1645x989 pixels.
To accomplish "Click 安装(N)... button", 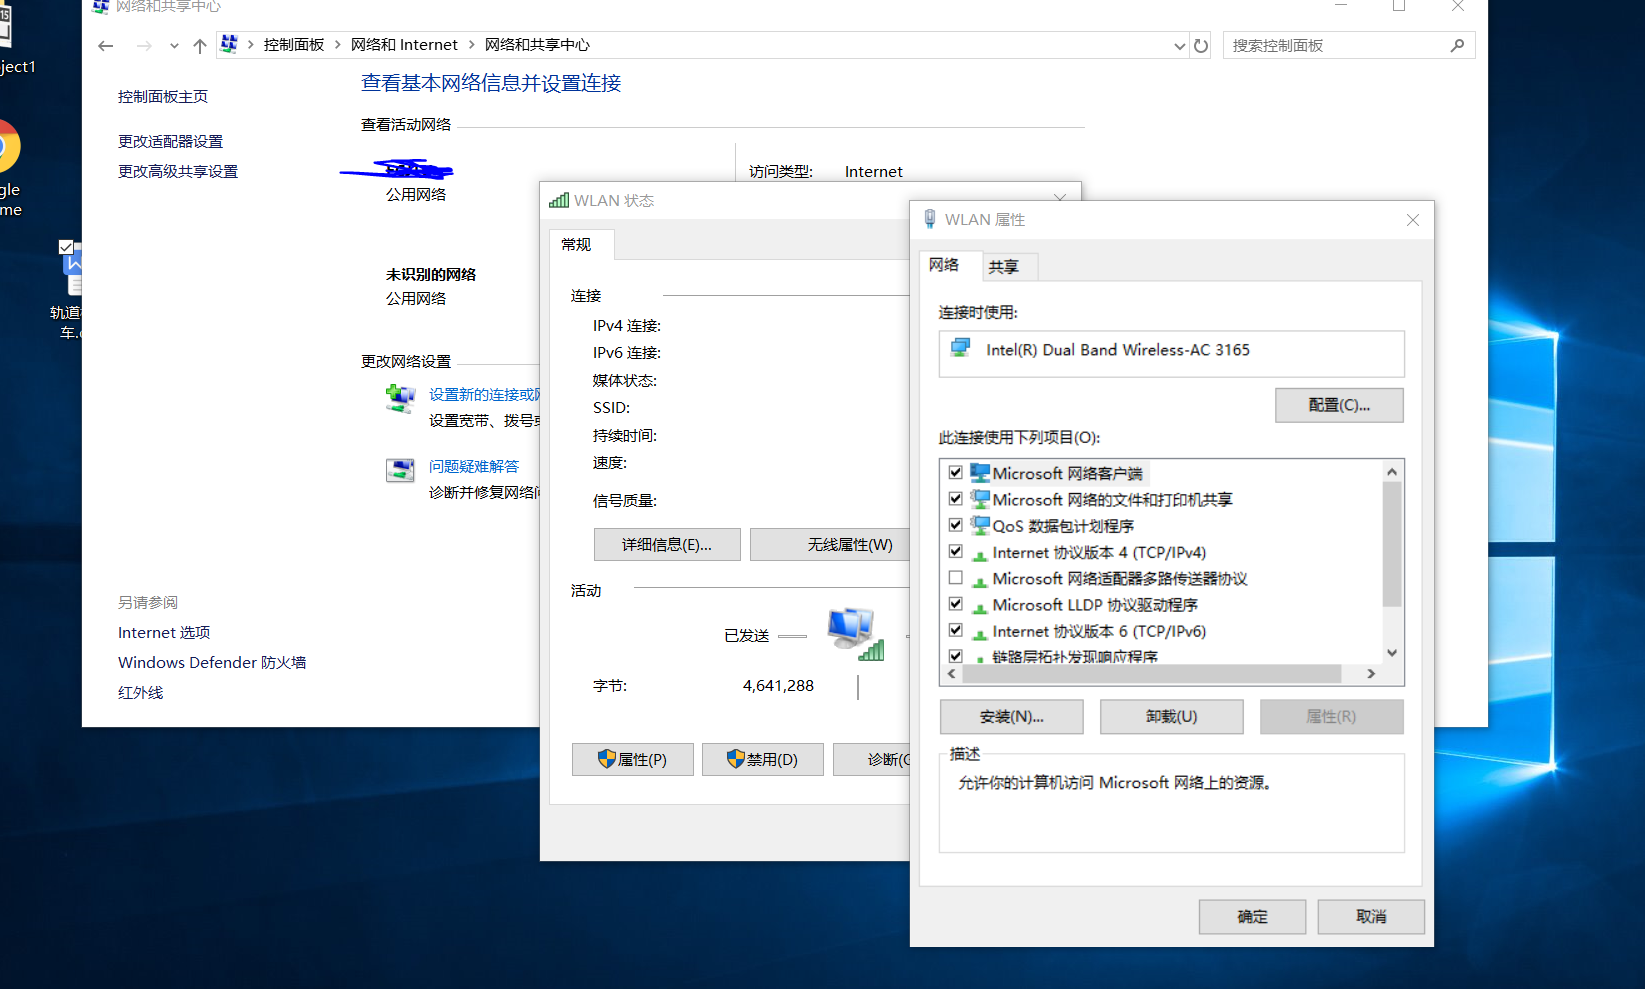I will tap(1011, 717).
